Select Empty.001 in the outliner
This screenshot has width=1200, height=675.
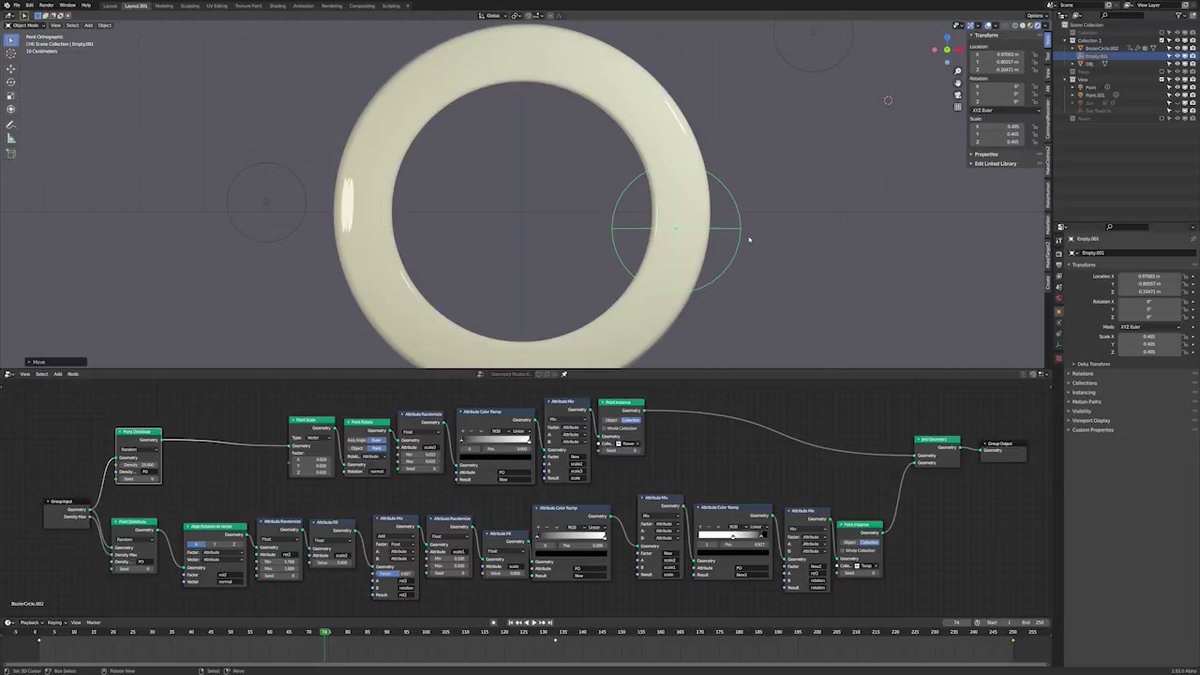[x=1096, y=56]
